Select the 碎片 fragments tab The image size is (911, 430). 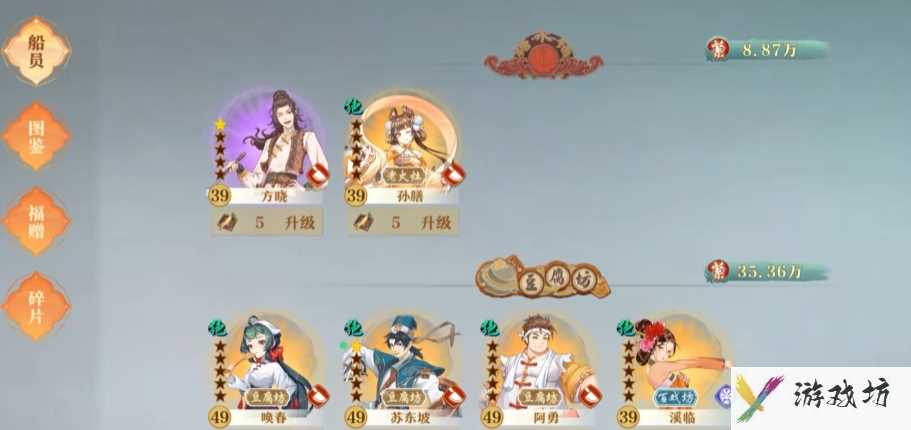pos(36,306)
